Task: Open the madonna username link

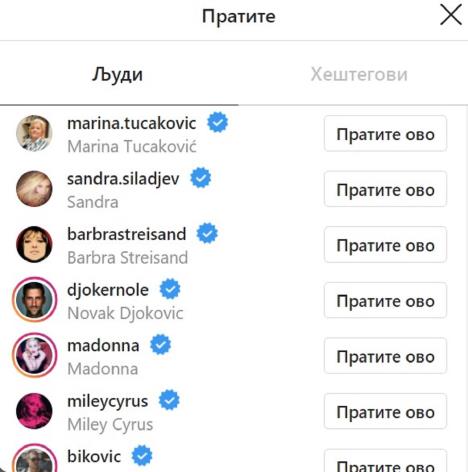Action: tap(103, 345)
